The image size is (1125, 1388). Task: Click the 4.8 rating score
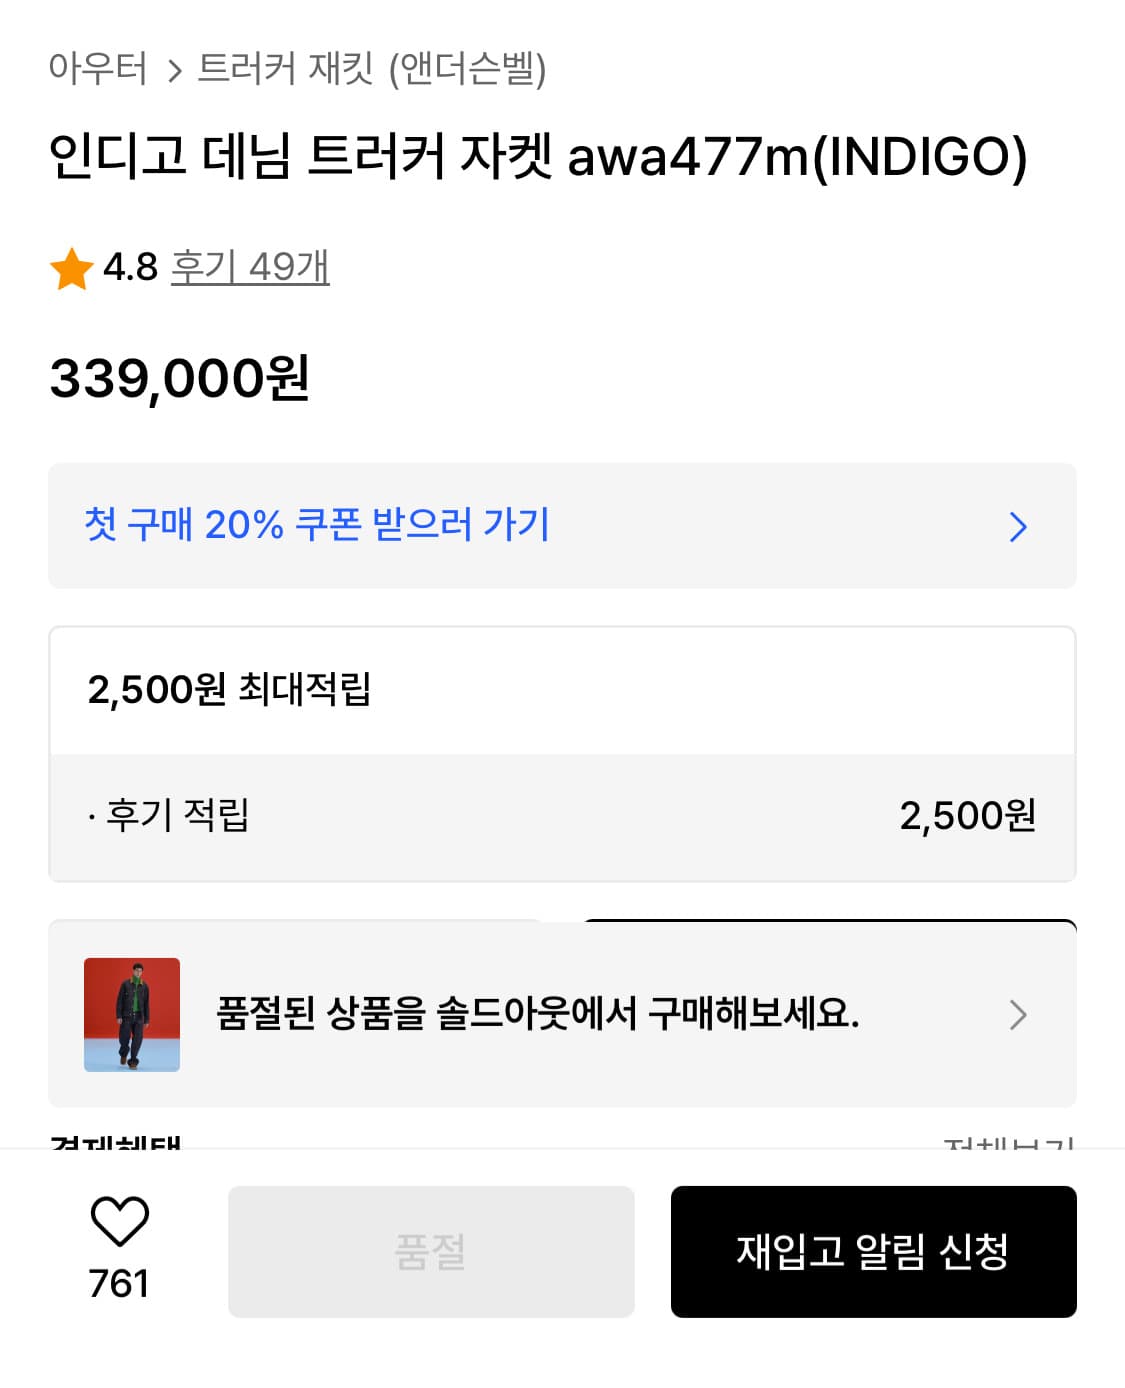tap(131, 267)
